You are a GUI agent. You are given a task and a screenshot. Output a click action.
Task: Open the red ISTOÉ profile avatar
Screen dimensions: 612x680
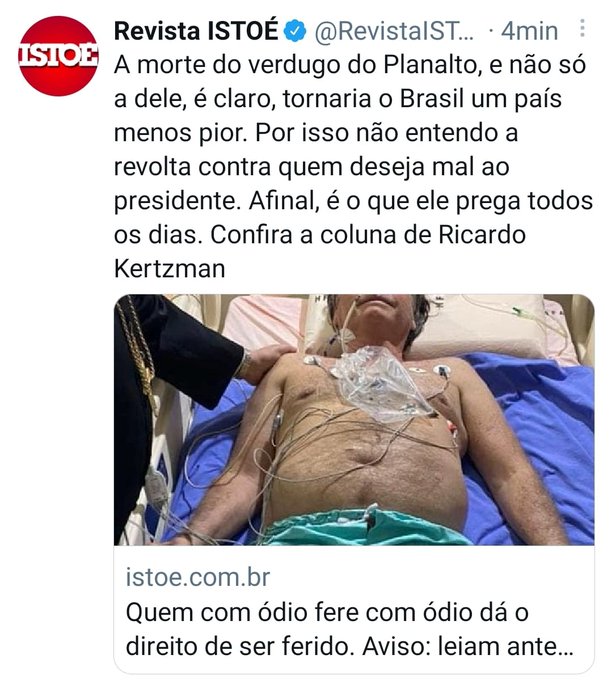coord(58,56)
